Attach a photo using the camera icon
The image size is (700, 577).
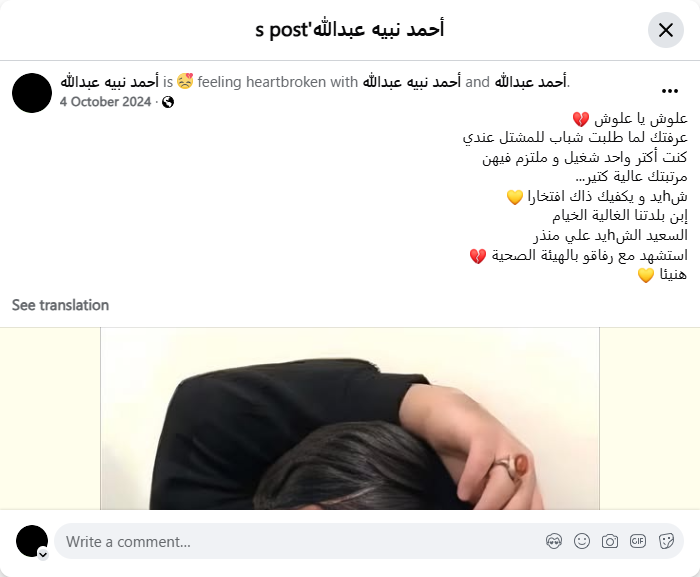(610, 541)
